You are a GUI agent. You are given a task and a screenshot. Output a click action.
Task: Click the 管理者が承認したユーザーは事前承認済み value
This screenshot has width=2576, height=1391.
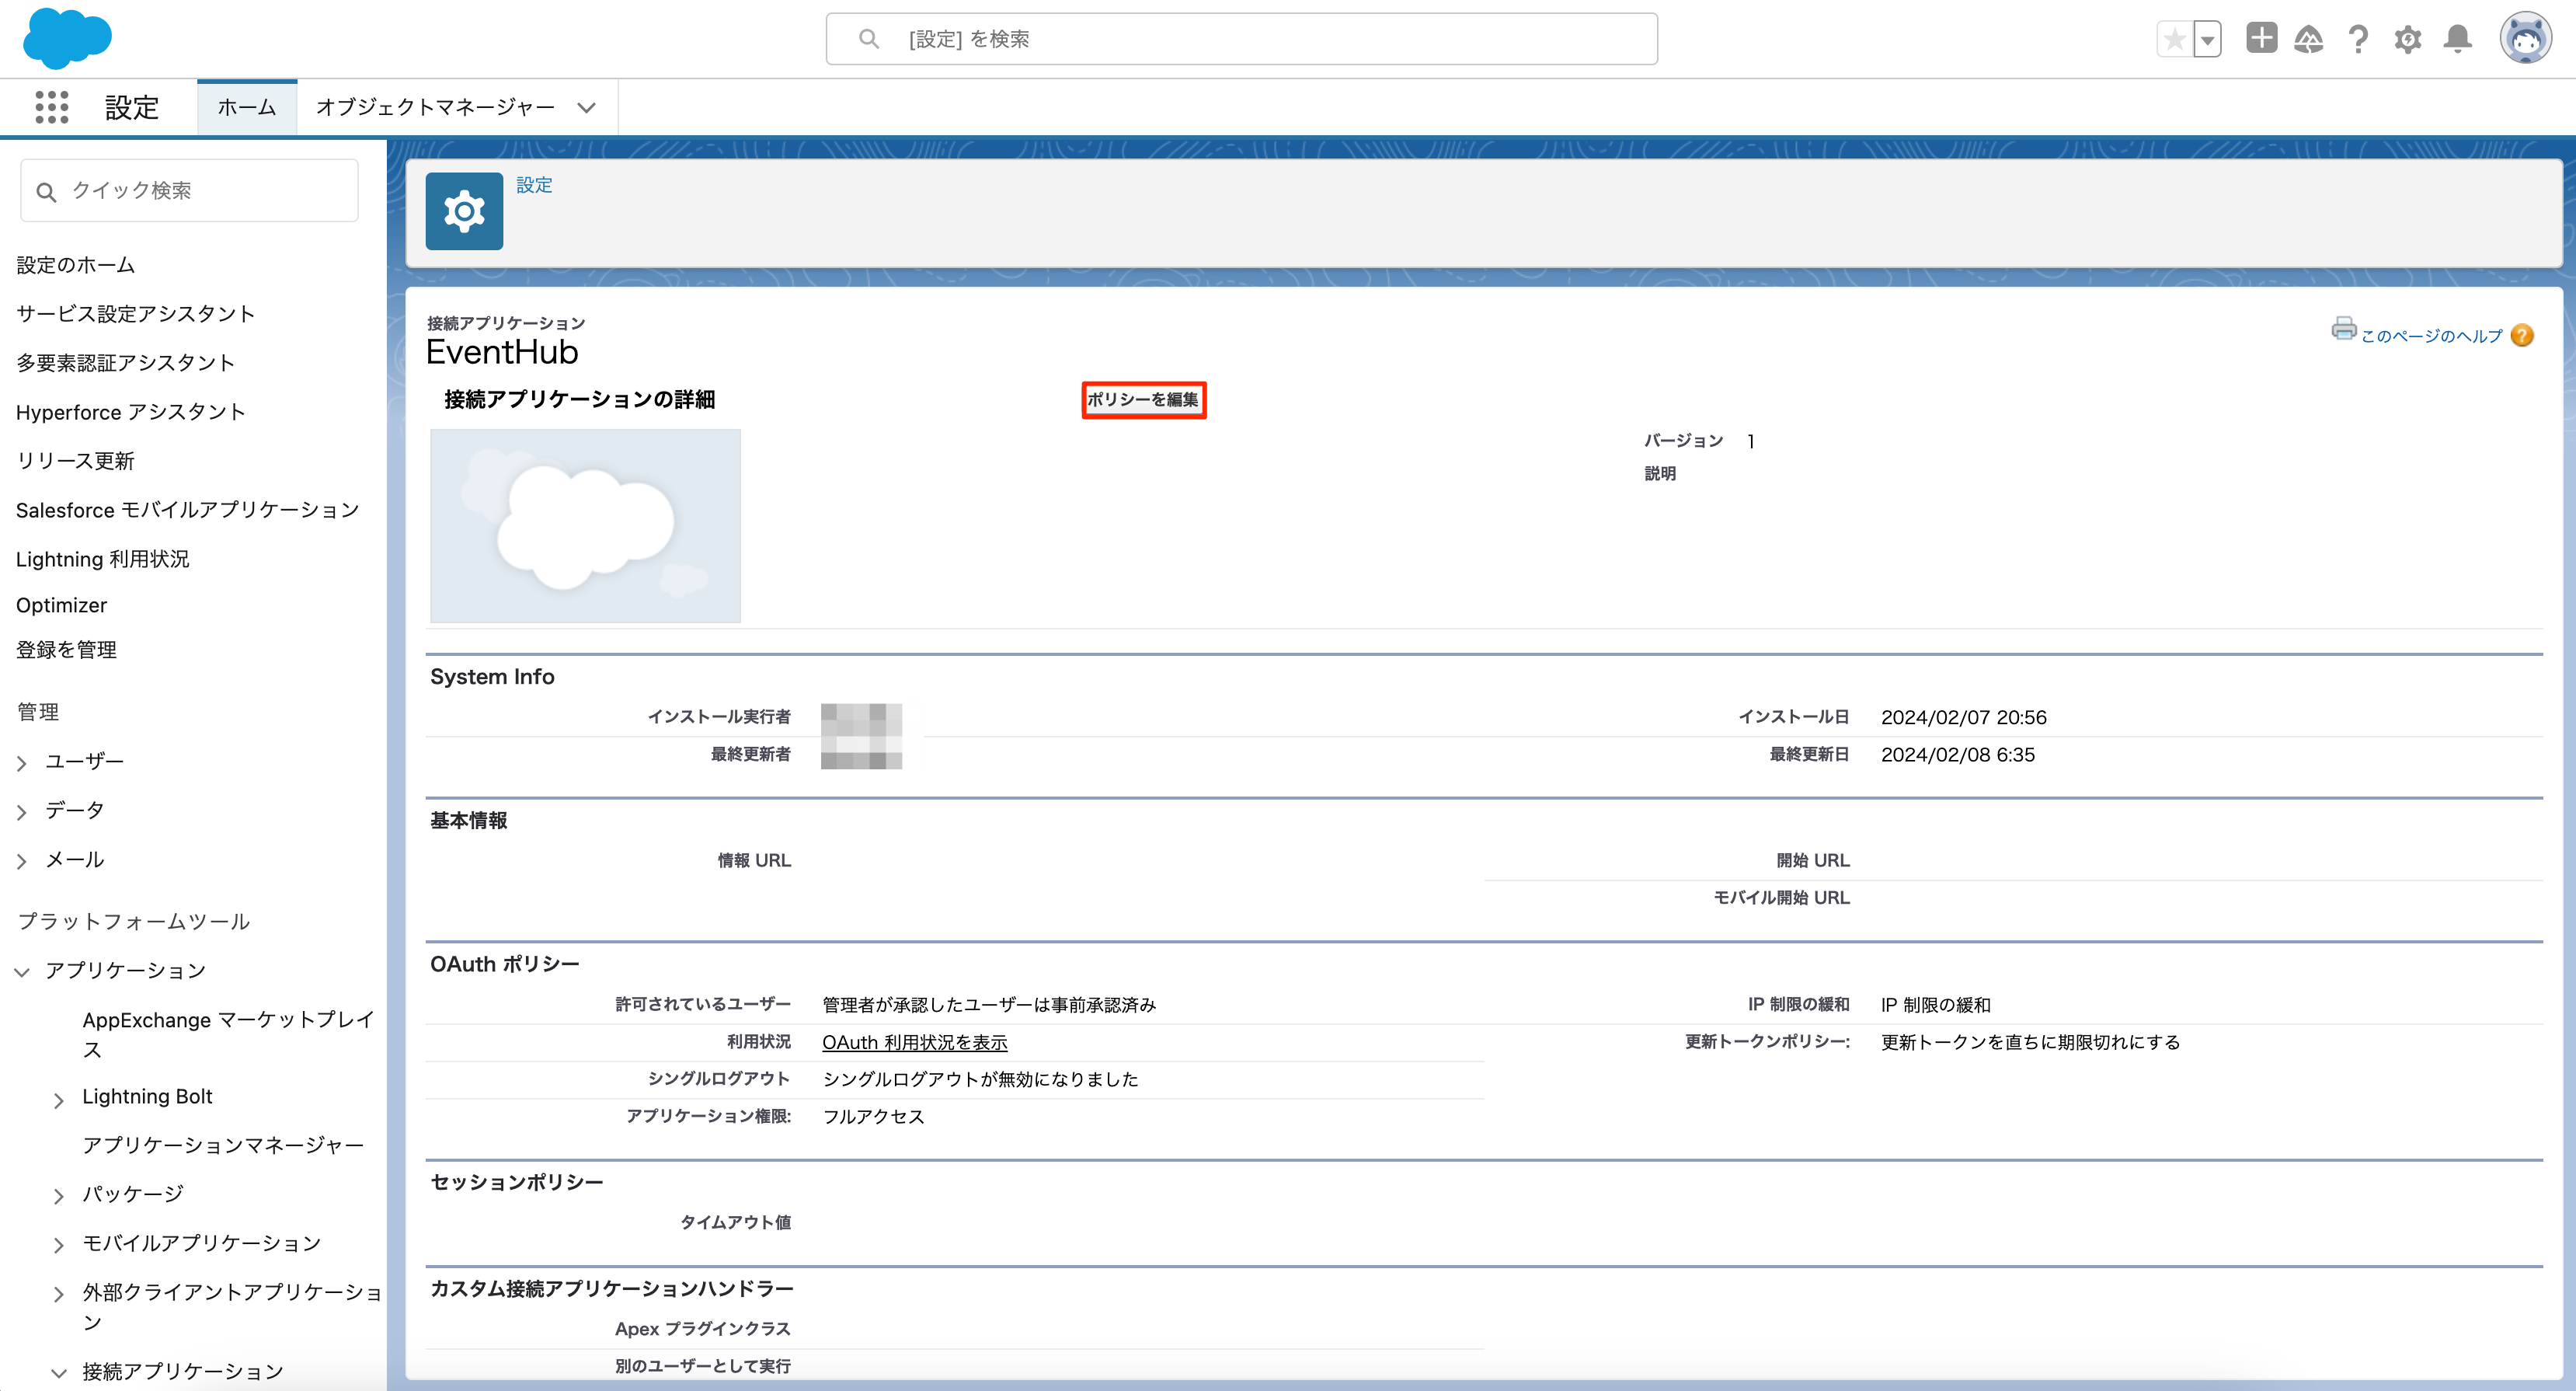pos(988,1005)
